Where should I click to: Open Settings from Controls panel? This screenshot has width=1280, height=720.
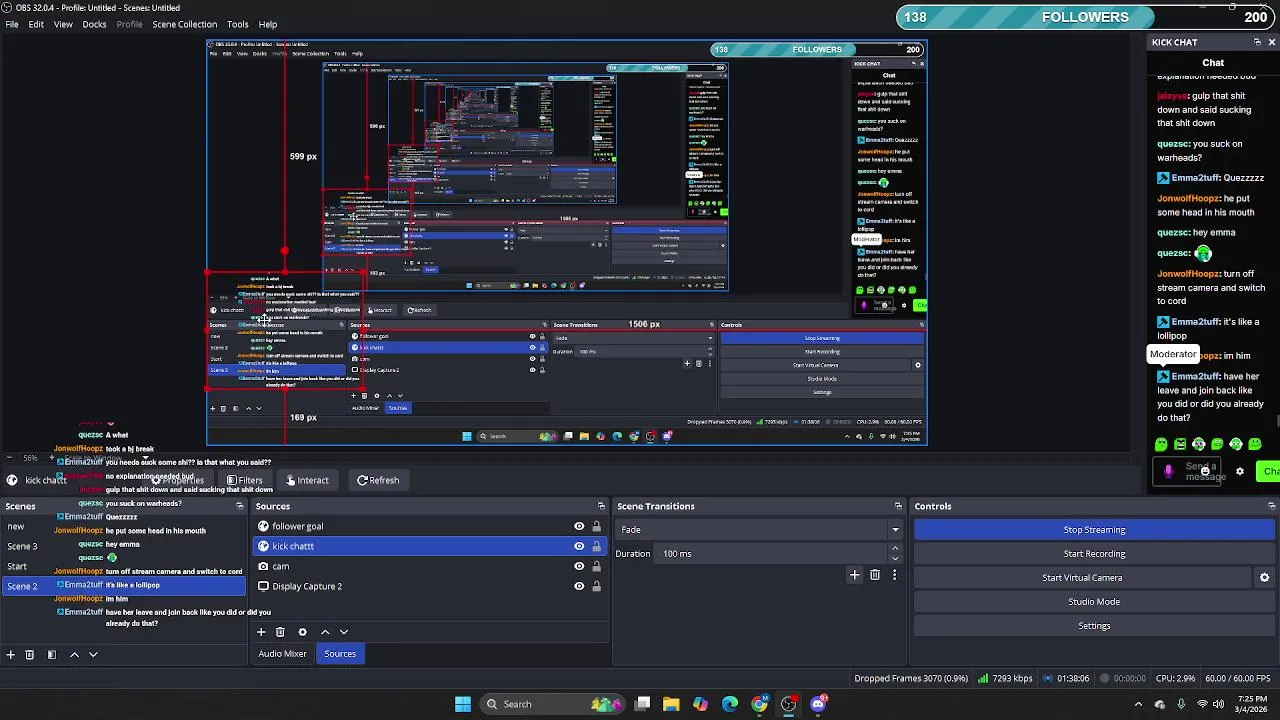pyautogui.click(x=1094, y=626)
